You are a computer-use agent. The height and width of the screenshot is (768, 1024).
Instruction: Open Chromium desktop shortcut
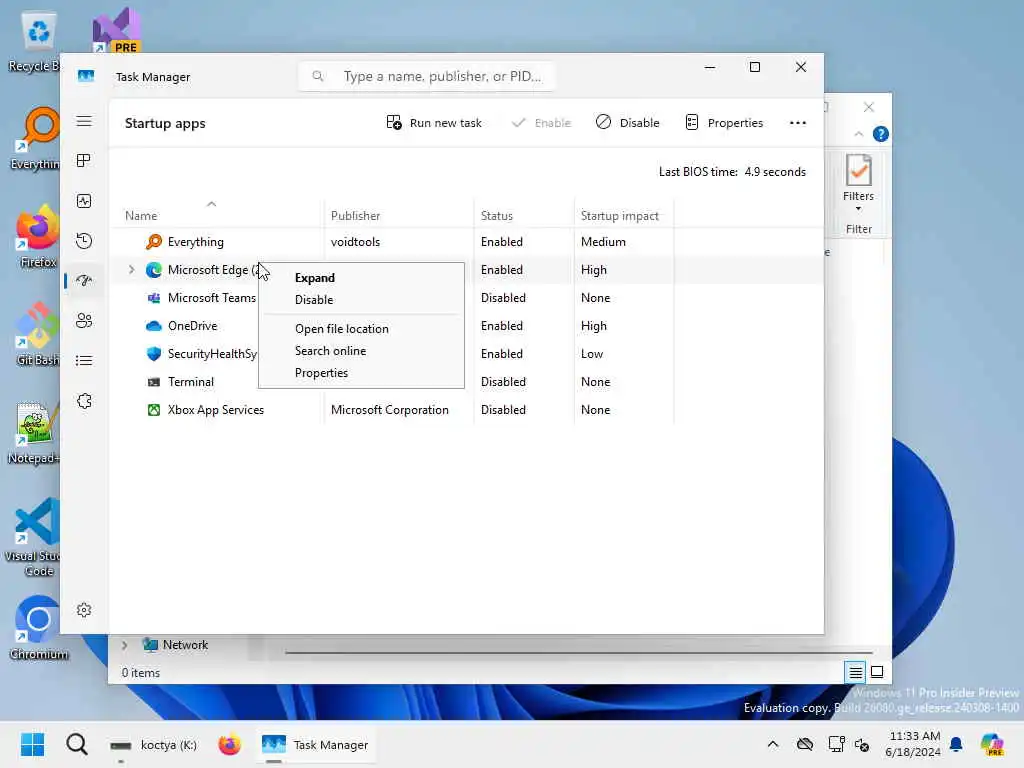click(39, 628)
